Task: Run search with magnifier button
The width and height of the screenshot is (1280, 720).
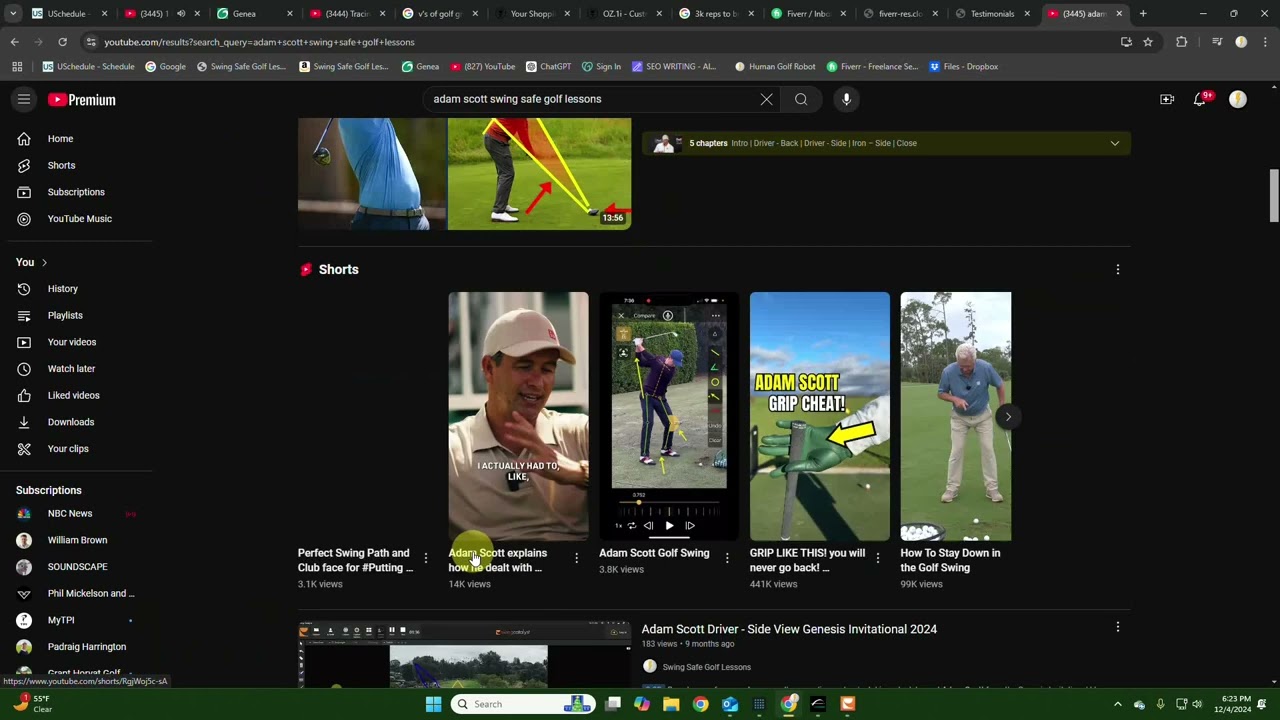Action: tap(801, 99)
